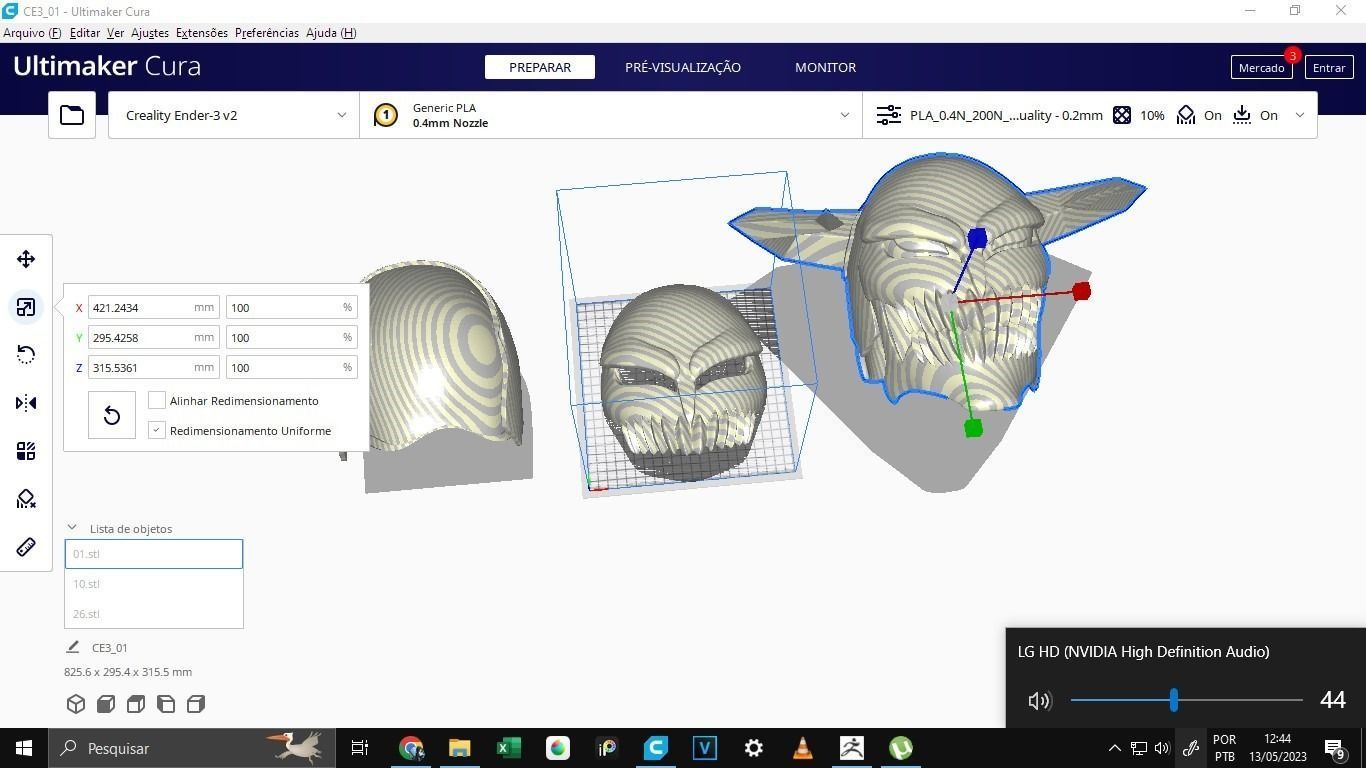Select 10.stl in object list
Screen dimensions: 1366x768
coord(154,584)
